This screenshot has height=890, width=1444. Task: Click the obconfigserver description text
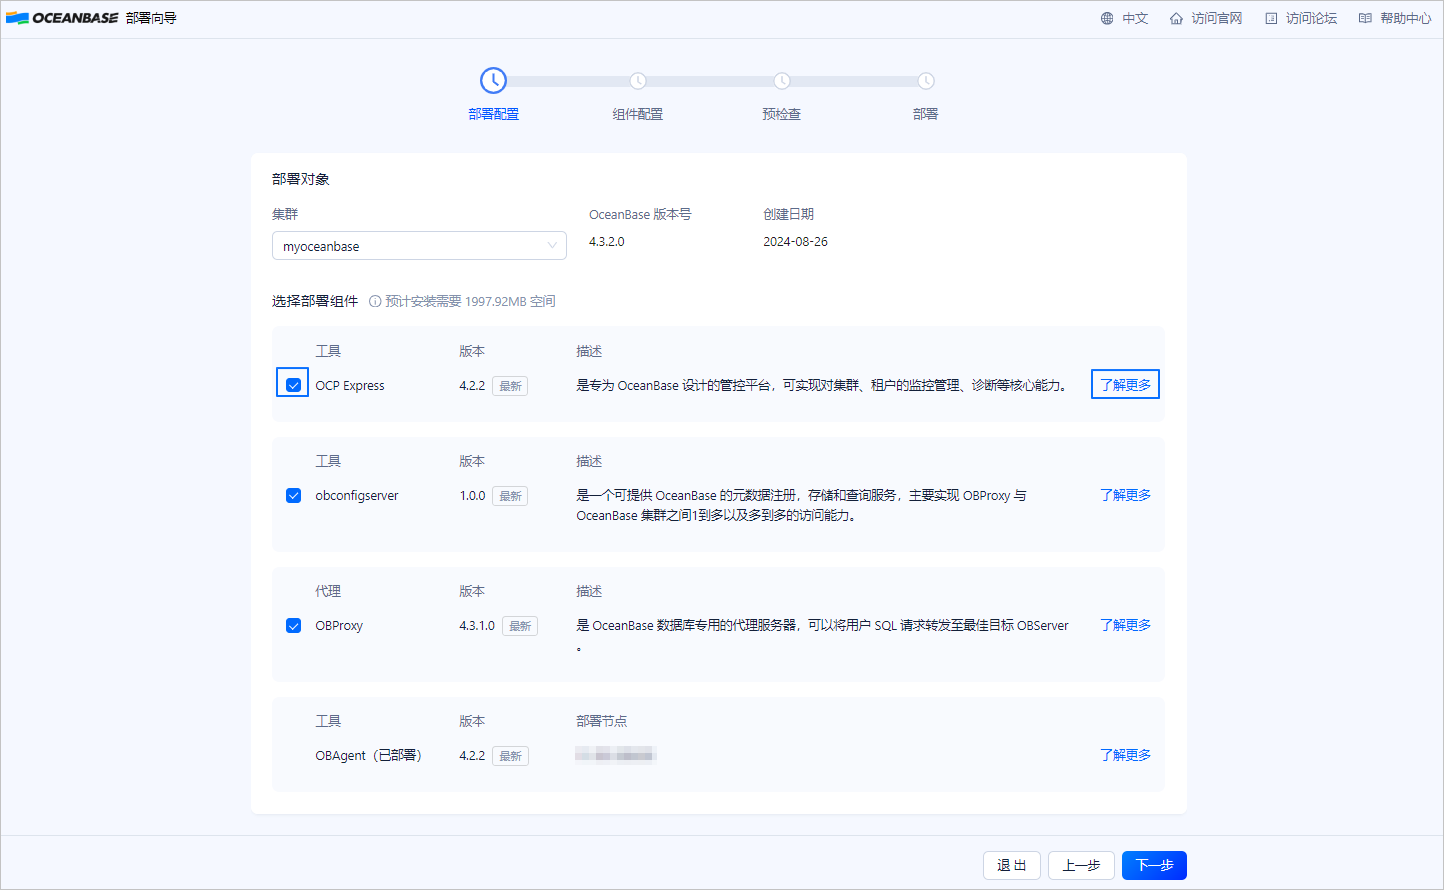pyautogui.click(x=801, y=505)
